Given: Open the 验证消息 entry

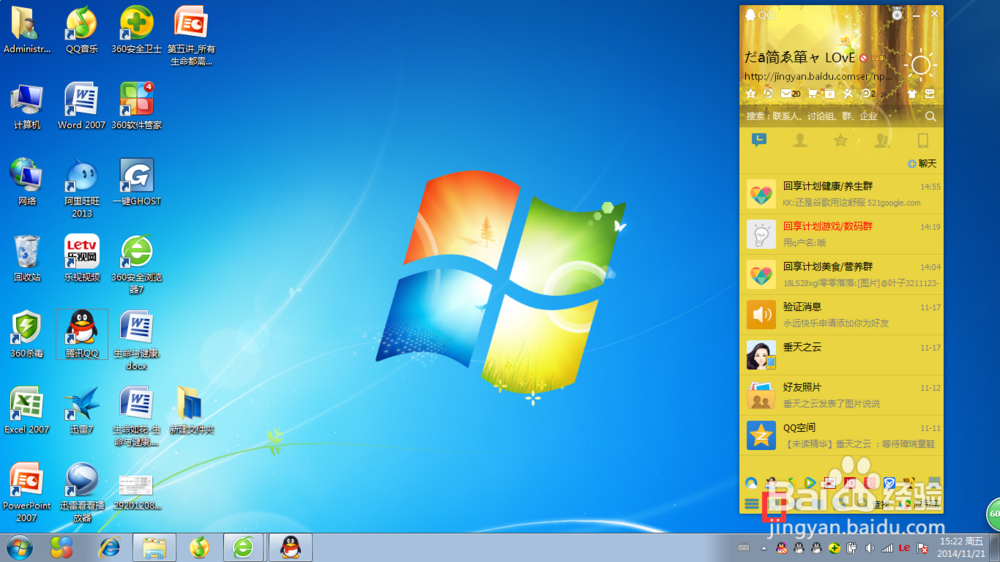Looking at the screenshot, I should pyautogui.click(x=841, y=314).
